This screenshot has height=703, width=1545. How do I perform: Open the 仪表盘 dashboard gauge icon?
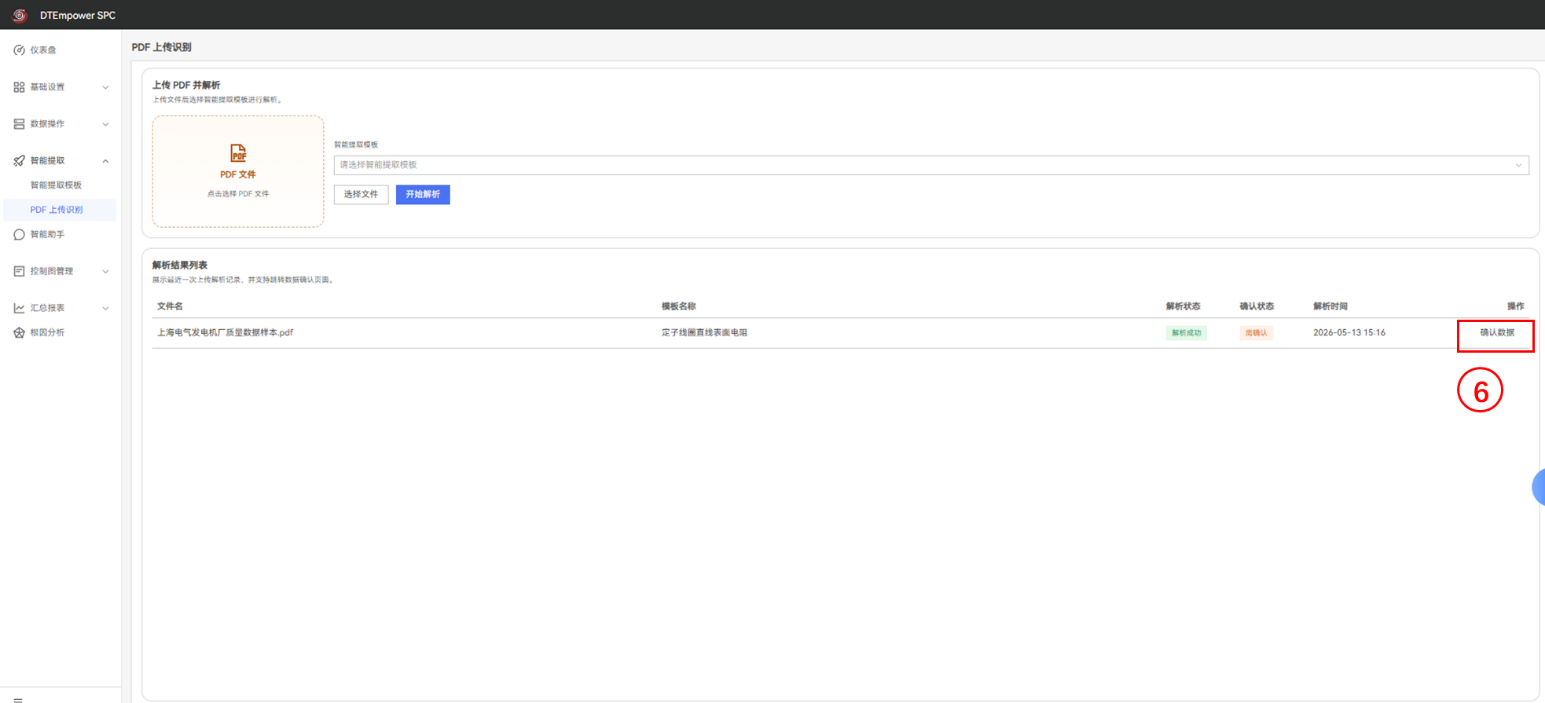click(x=19, y=50)
